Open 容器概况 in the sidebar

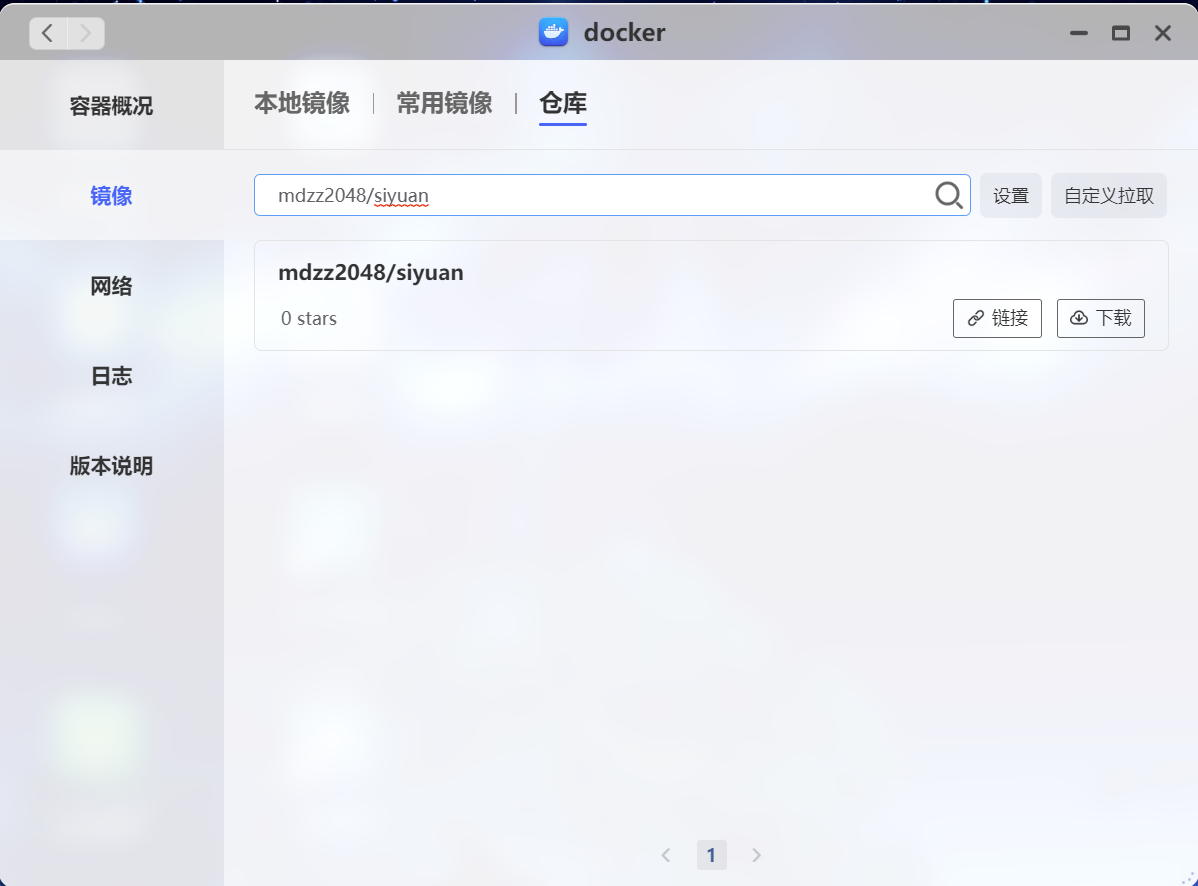[112, 105]
